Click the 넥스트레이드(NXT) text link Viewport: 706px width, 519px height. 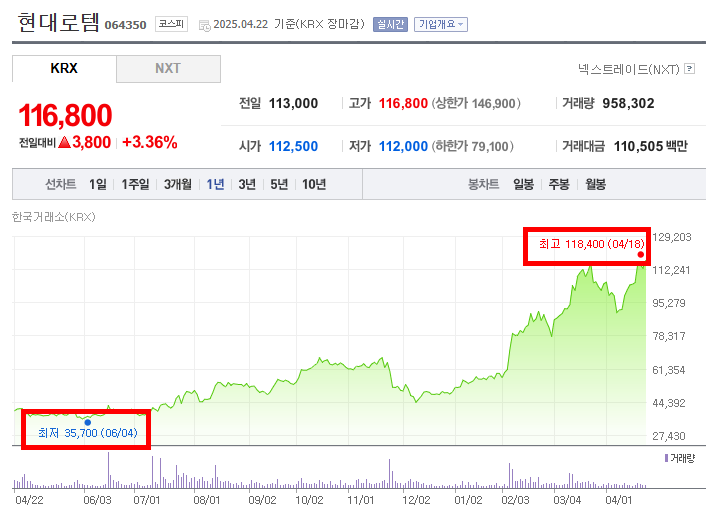pos(629,69)
